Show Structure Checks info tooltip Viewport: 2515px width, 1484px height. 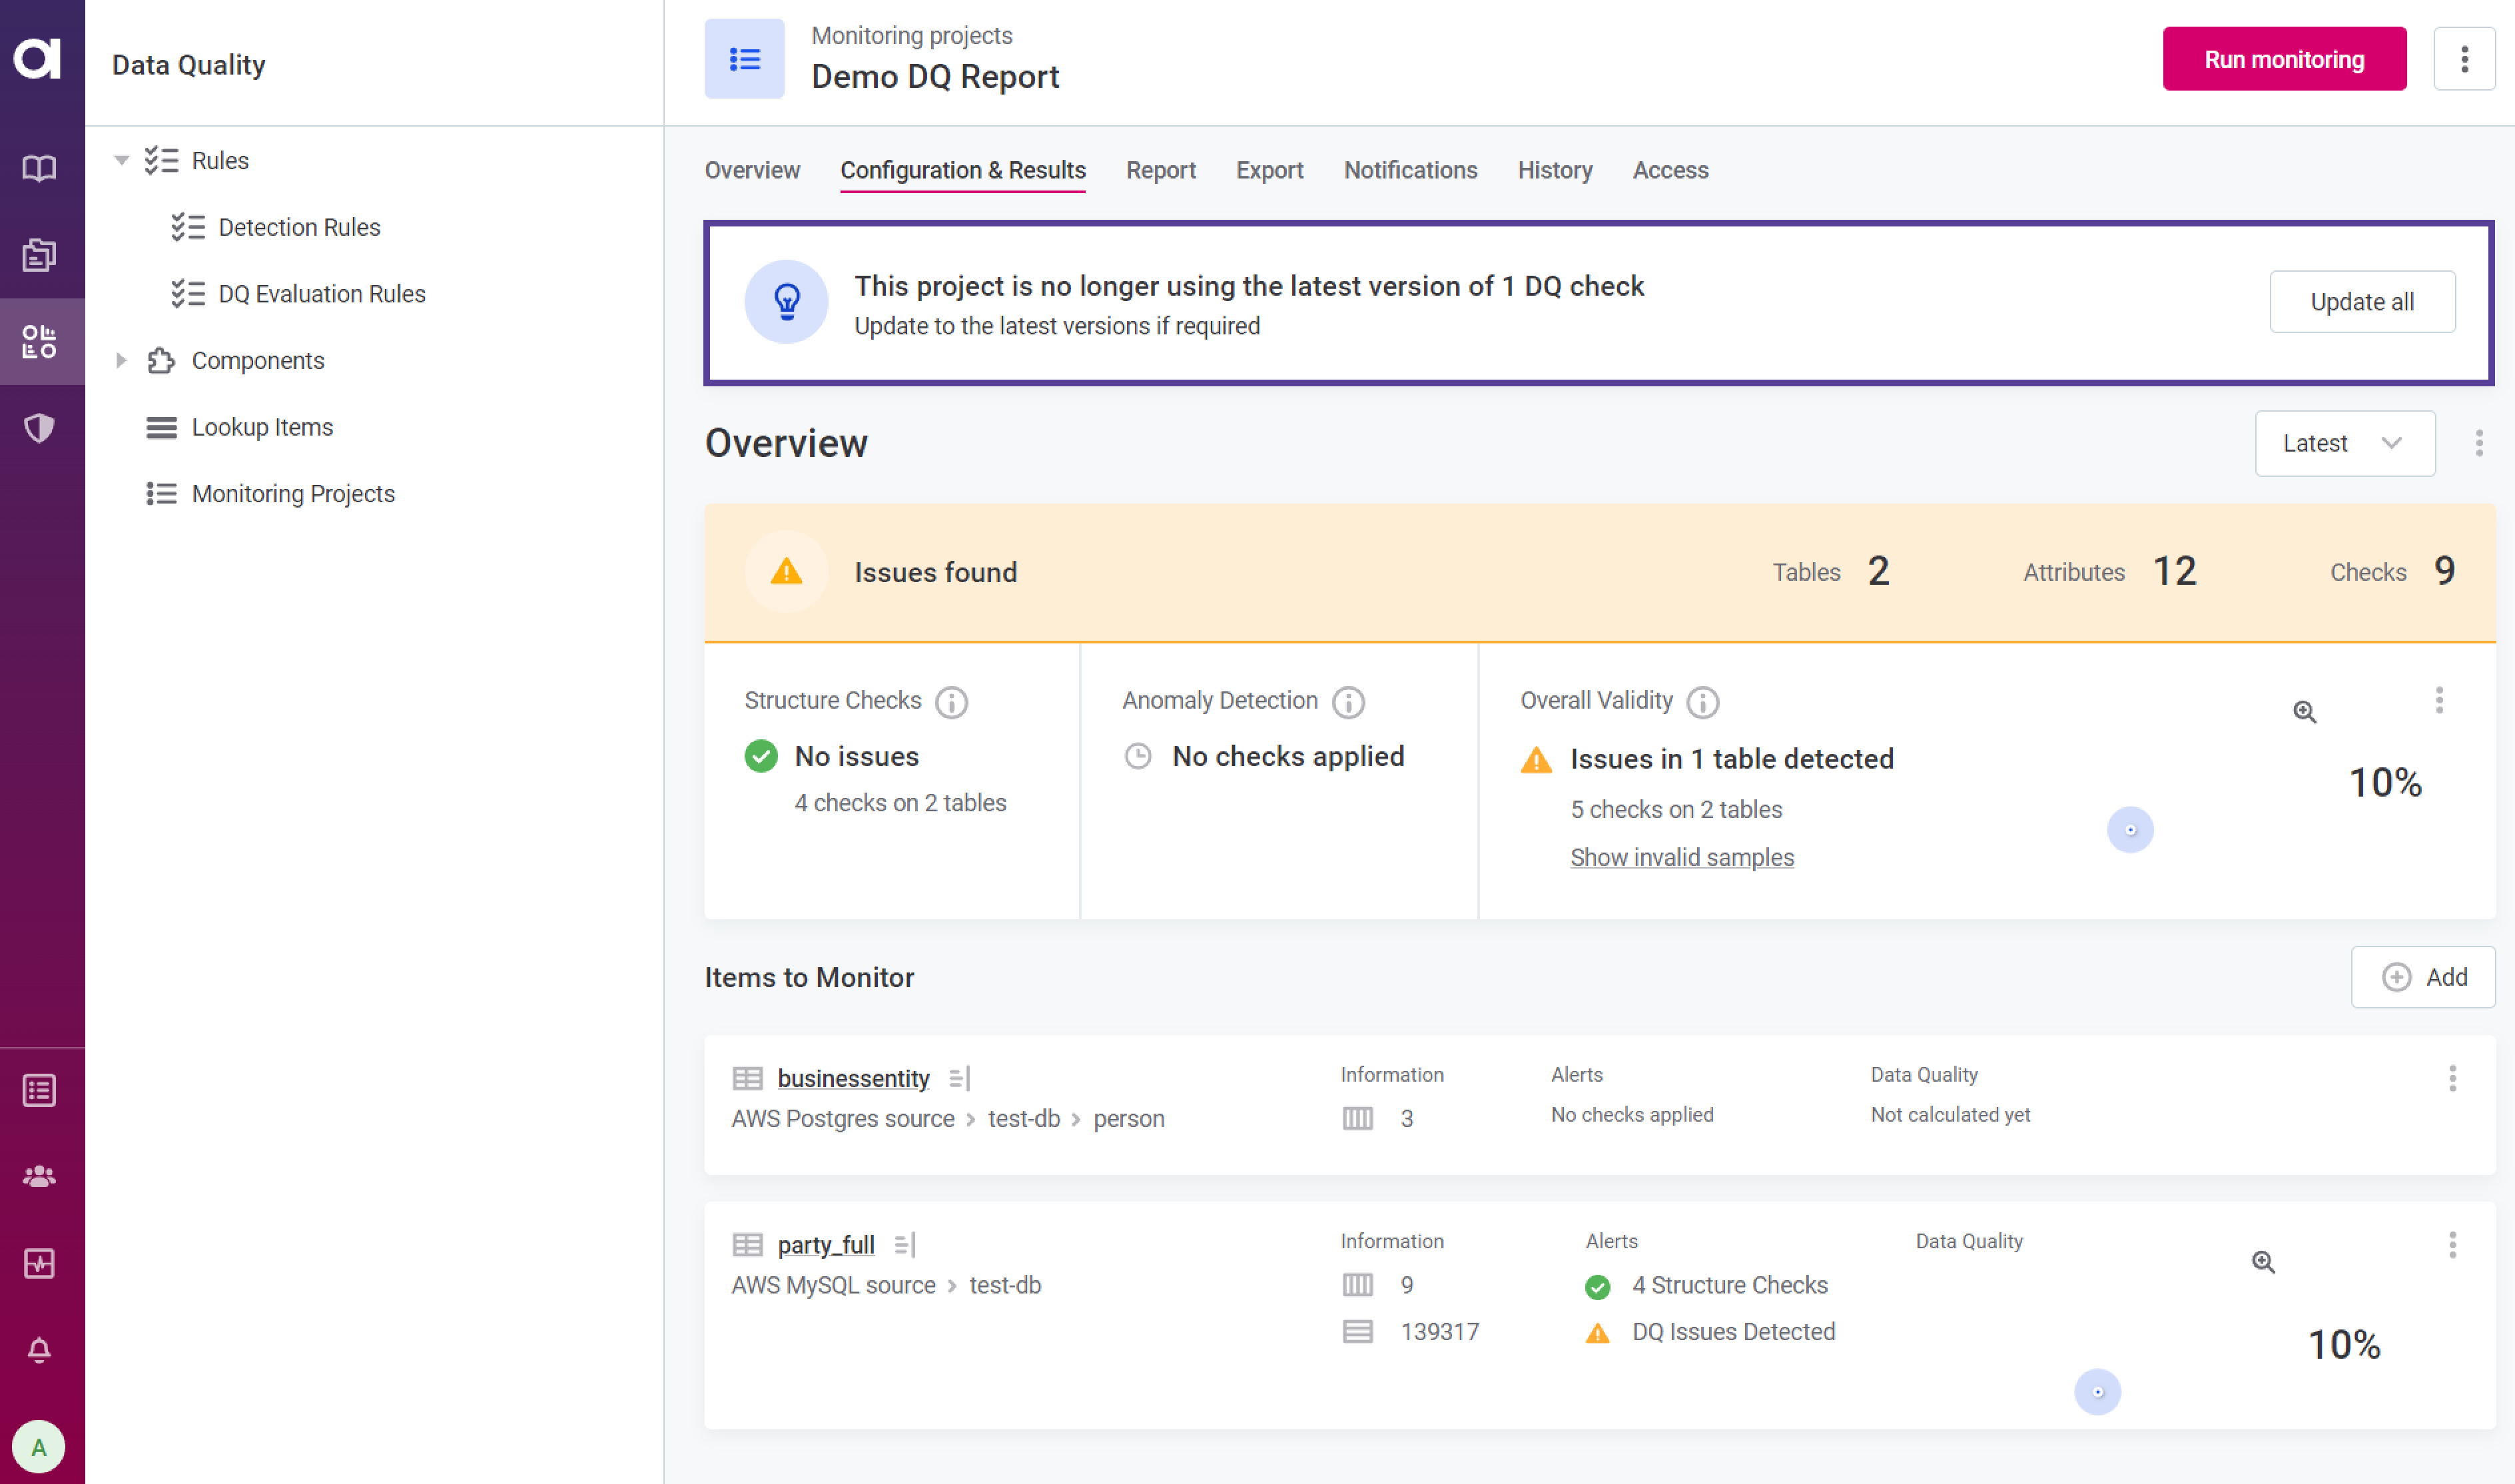tap(951, 702)
